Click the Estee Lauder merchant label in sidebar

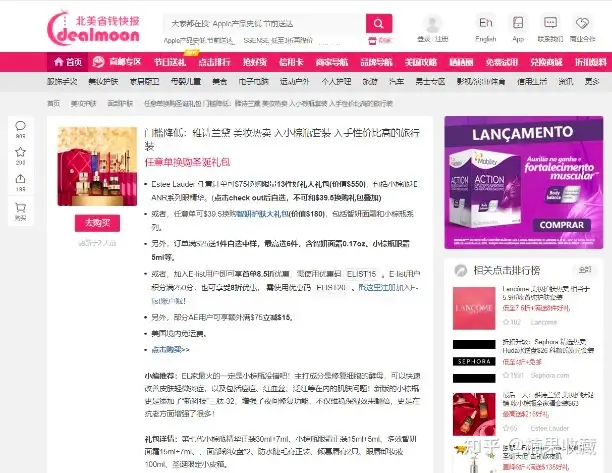pyautogui.click(x=550, y=429)
